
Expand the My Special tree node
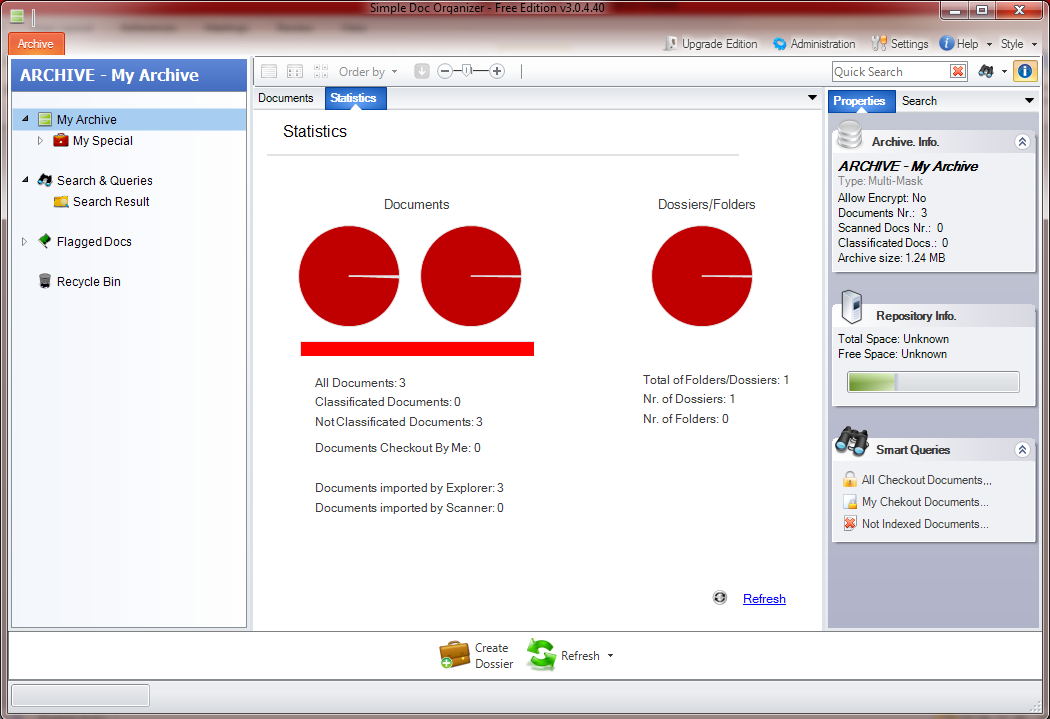pos(40,141)
